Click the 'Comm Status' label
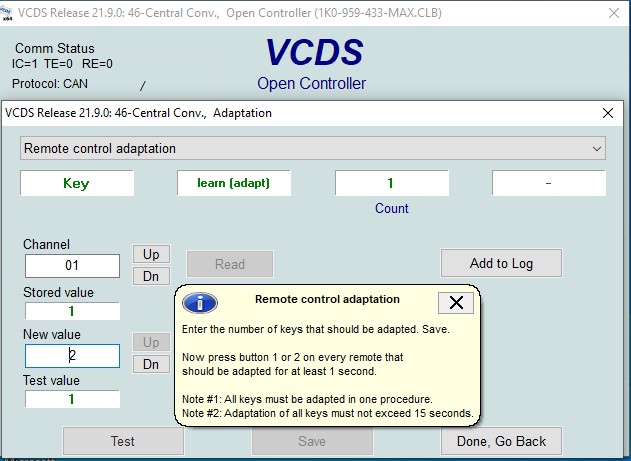Viewport: 631px width, 461px height. (55, 48)
